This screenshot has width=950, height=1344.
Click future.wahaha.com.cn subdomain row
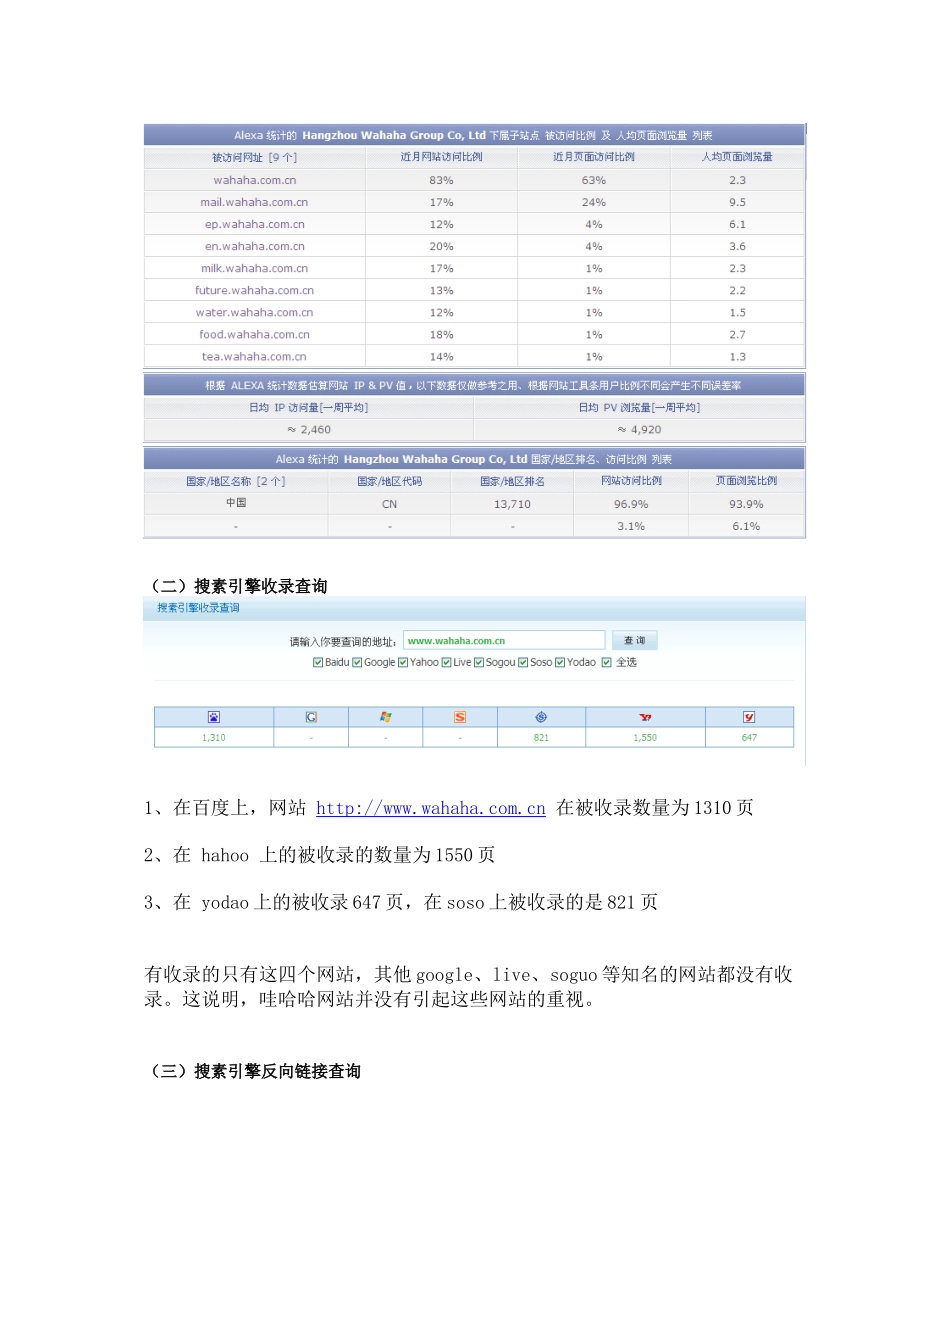tap(255, 290)
